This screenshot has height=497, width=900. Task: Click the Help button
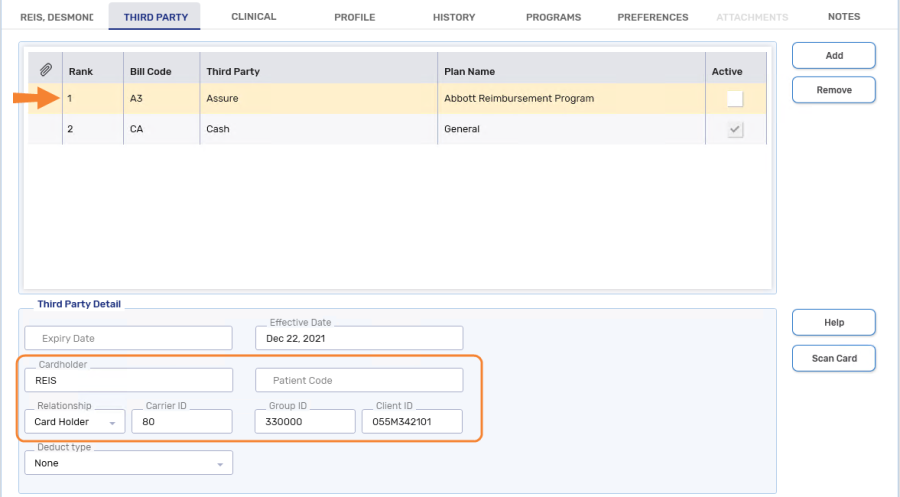tap(833, 323)
